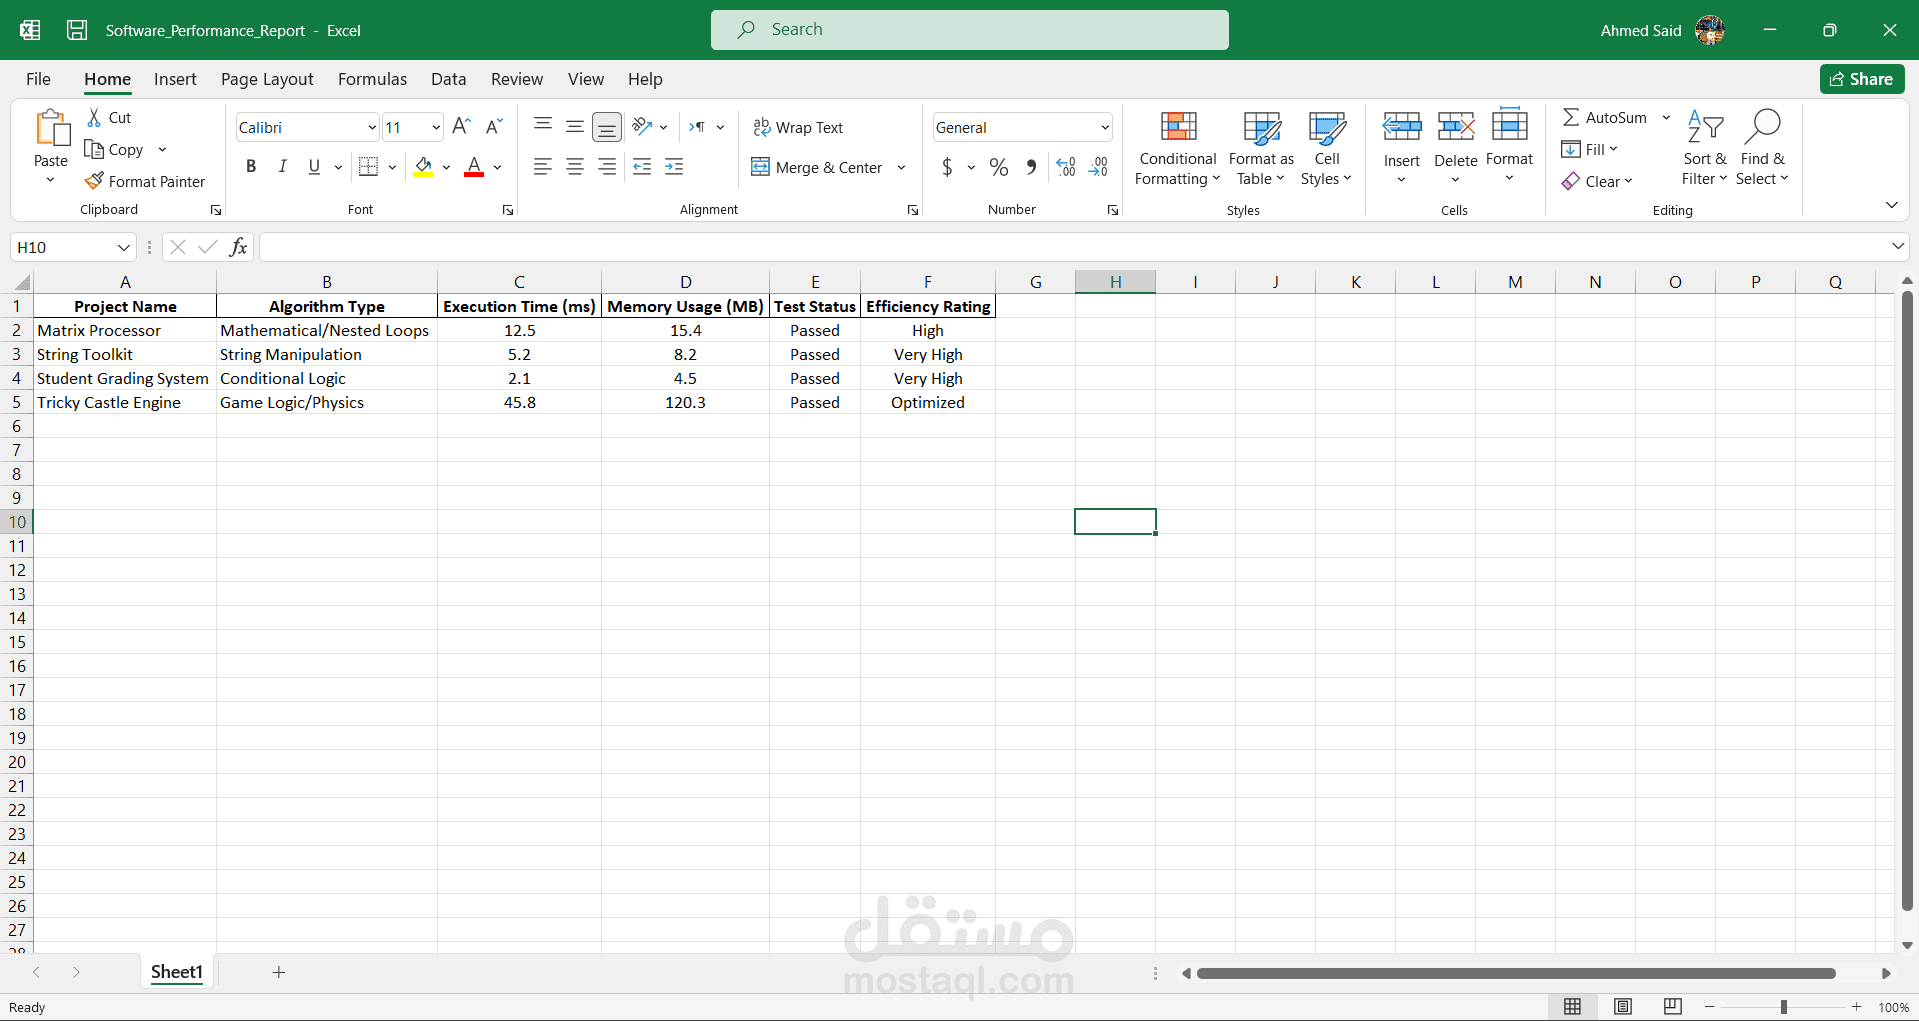Toggle bottom align vertical alignment

(607, 127)
